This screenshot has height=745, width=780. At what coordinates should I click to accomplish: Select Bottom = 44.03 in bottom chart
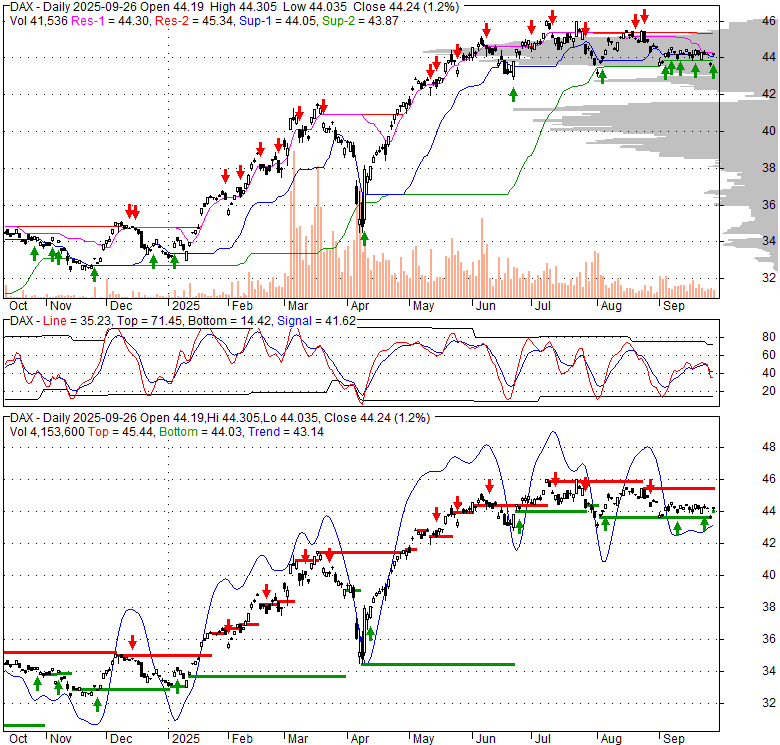coord(200,432)
